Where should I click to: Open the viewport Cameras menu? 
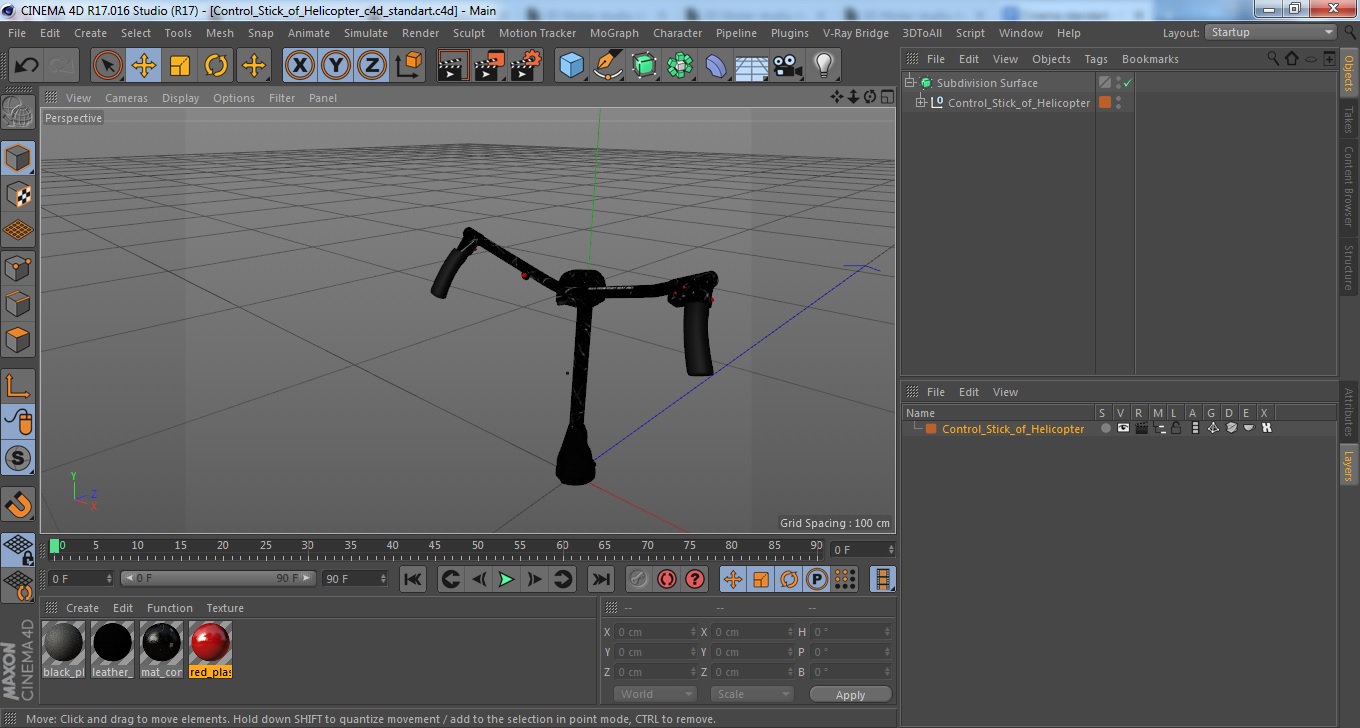coord(126,98)
